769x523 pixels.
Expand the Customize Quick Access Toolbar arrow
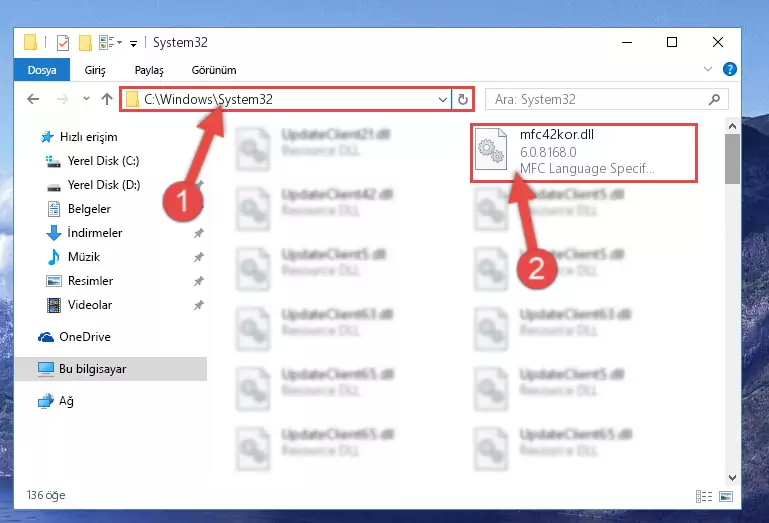pyautogui.click(x=133, y=44)
